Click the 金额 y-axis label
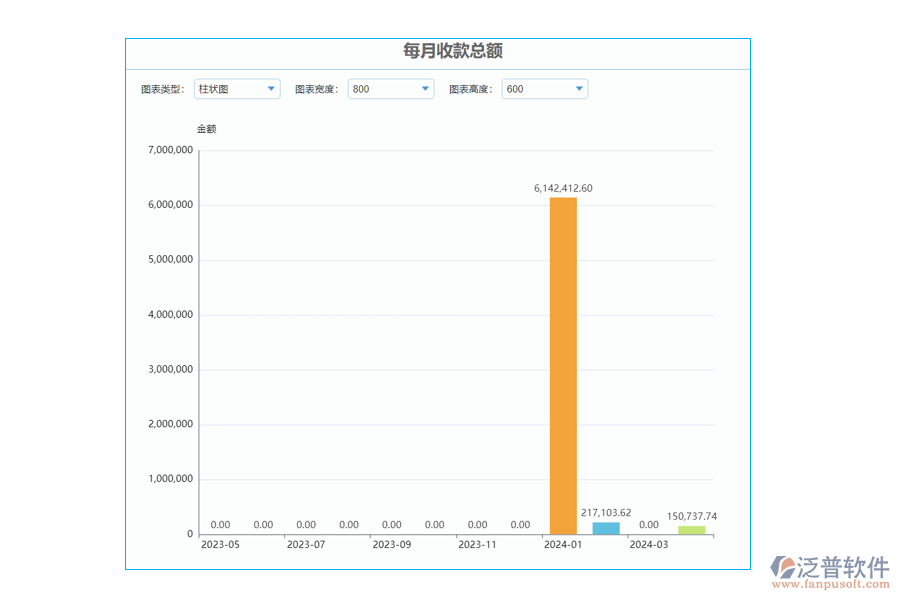Viewport: 900px width, 600px height. coord(206,128)
